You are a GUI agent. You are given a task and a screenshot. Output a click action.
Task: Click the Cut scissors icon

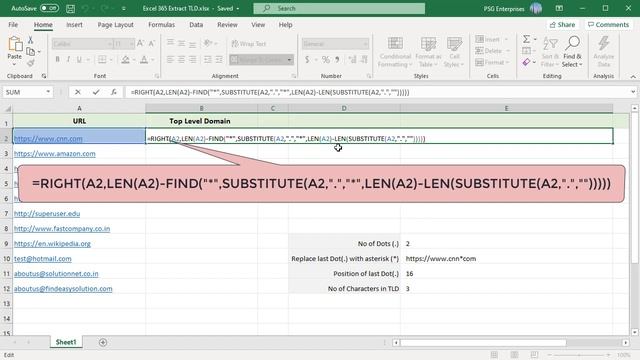point(30,40)
